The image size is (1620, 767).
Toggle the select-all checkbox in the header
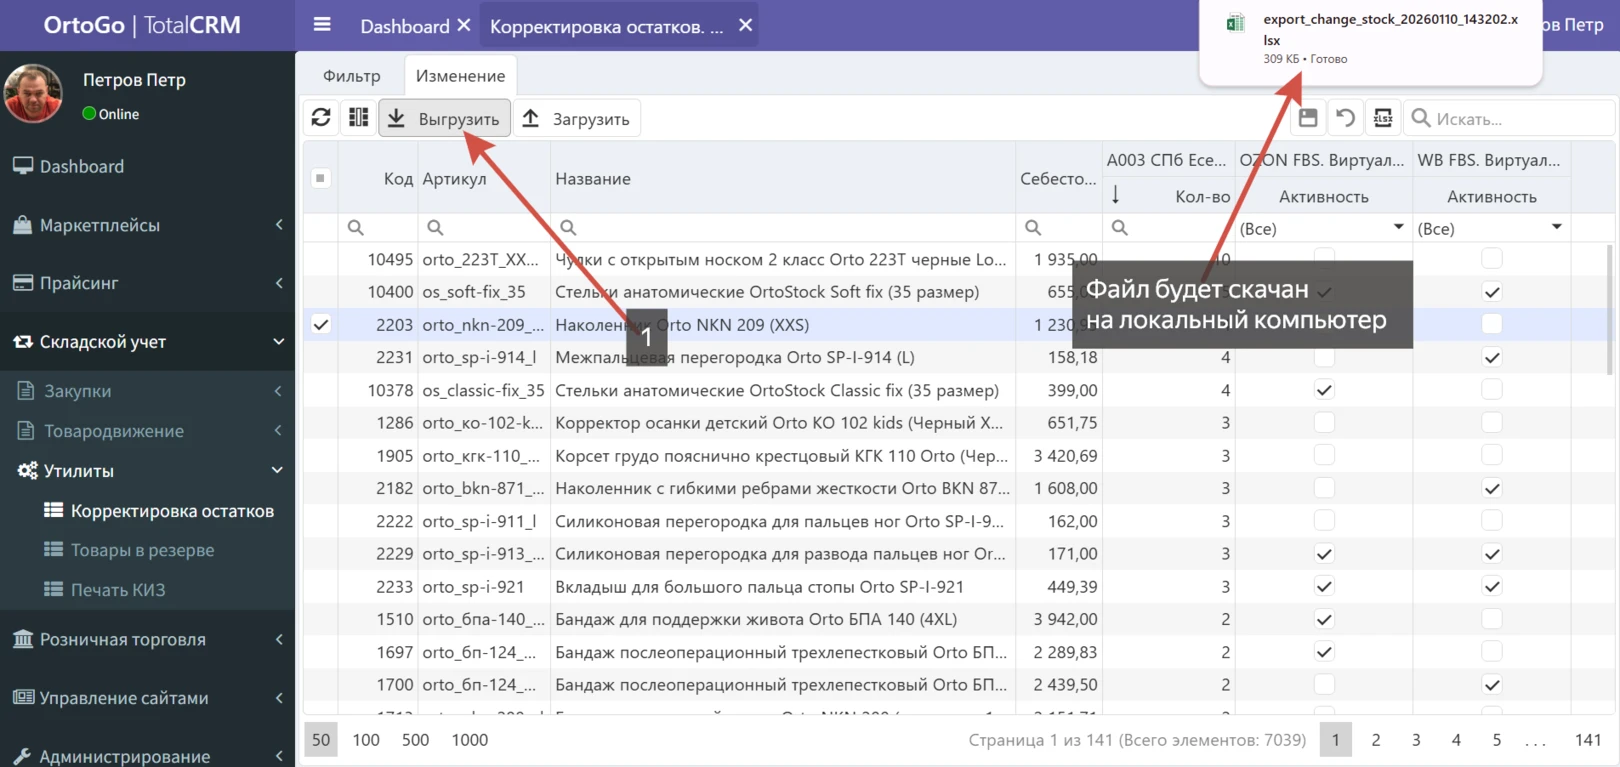[x=321, y=178]
